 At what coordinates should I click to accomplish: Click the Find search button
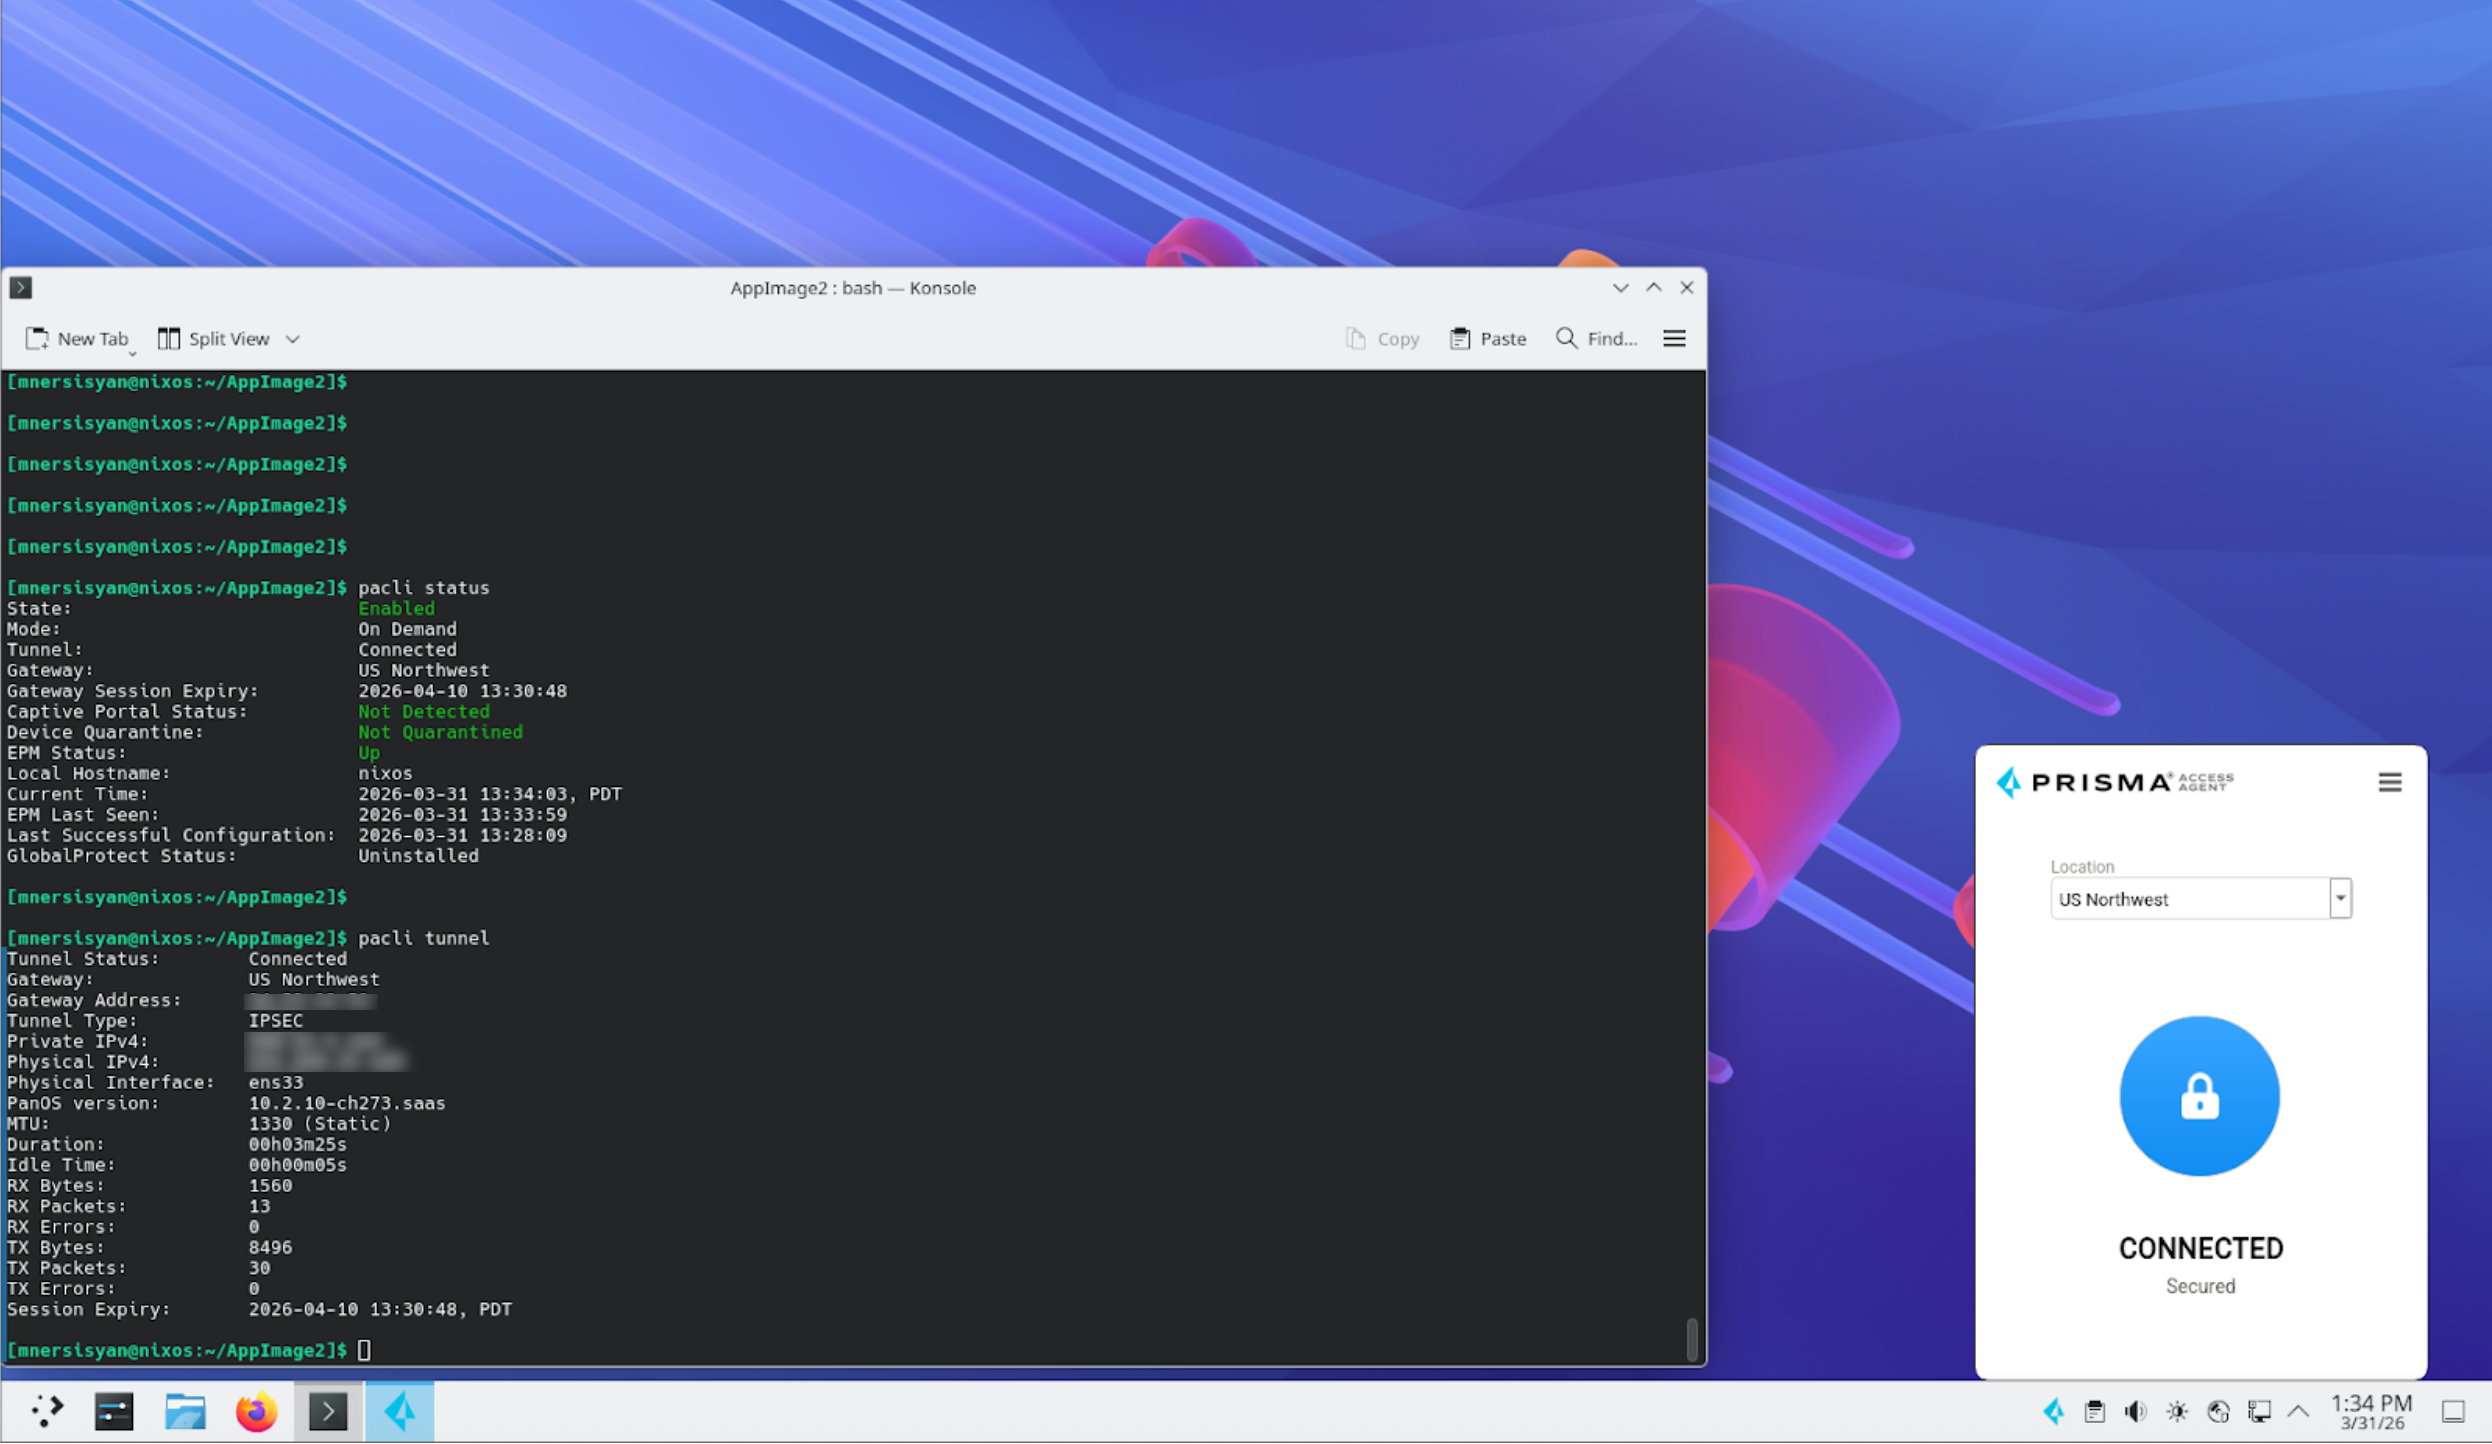tap(1596, 339)
